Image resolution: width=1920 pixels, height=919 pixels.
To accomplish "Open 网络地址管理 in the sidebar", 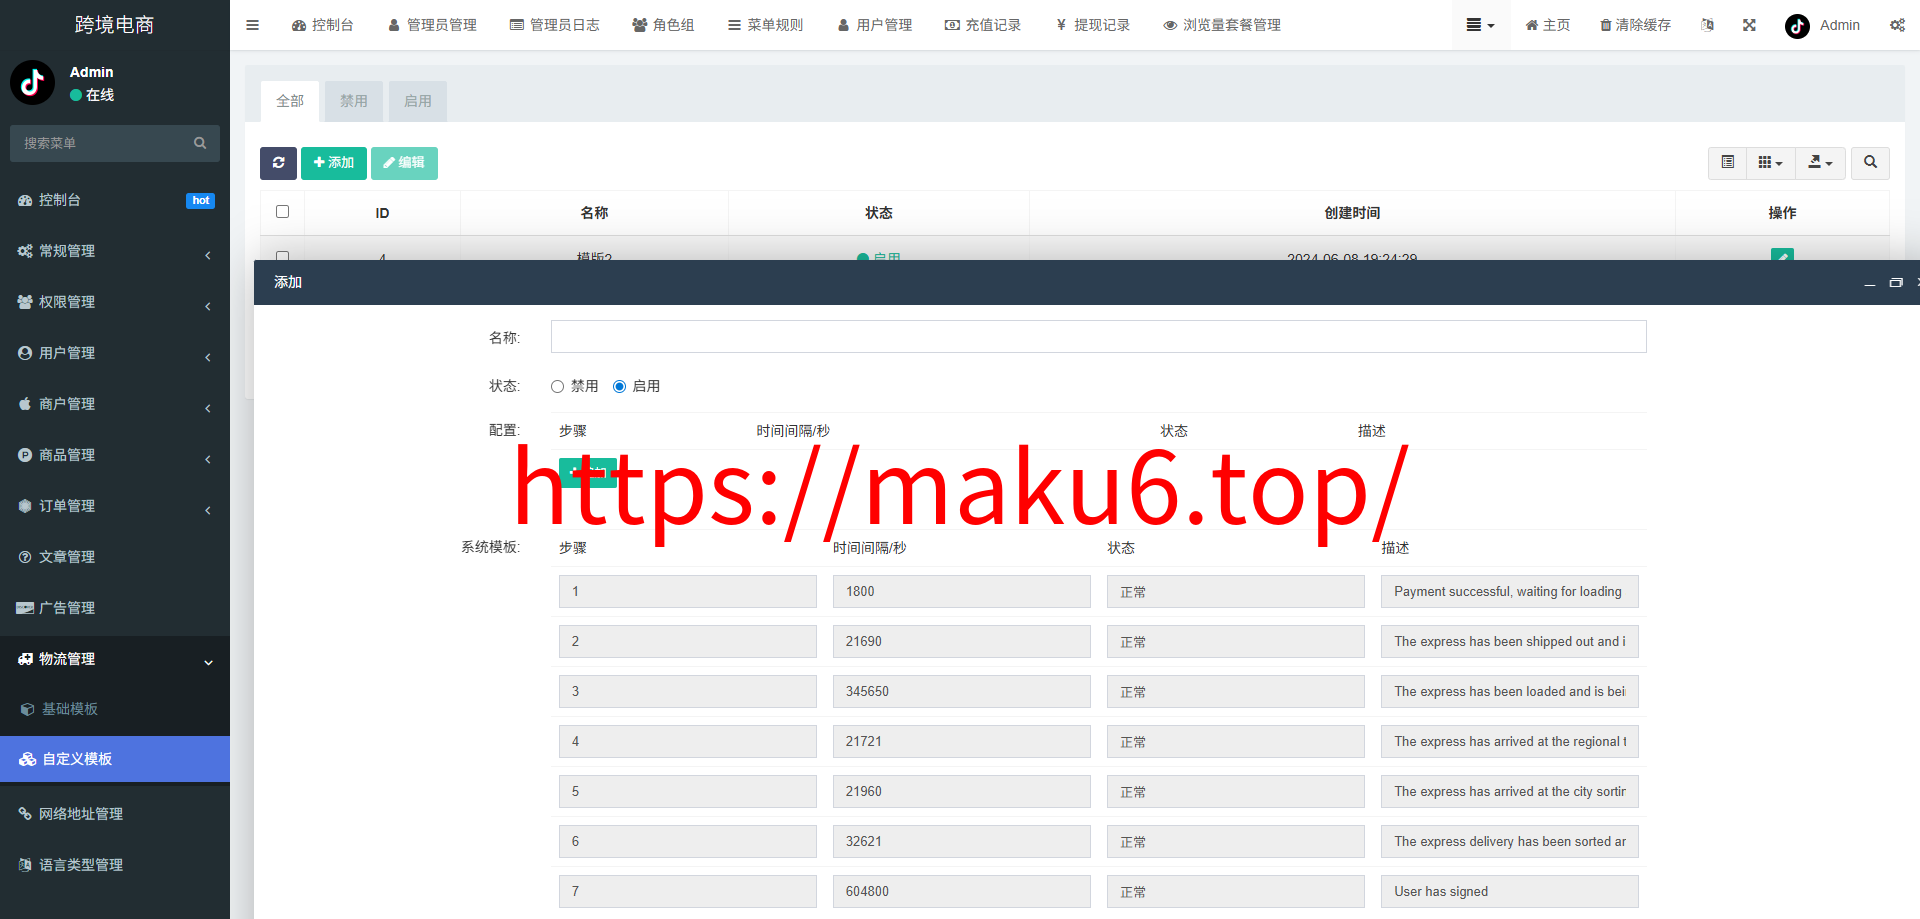I will 115,814.
